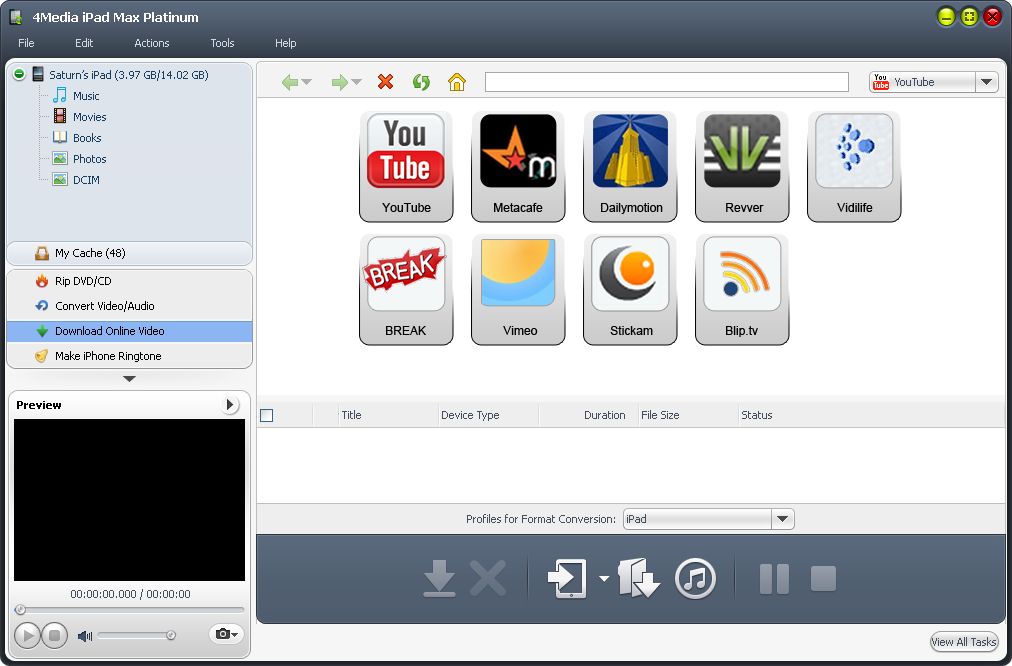
Task: Open My Cache (48)
Action: click(x=130, y=253)
